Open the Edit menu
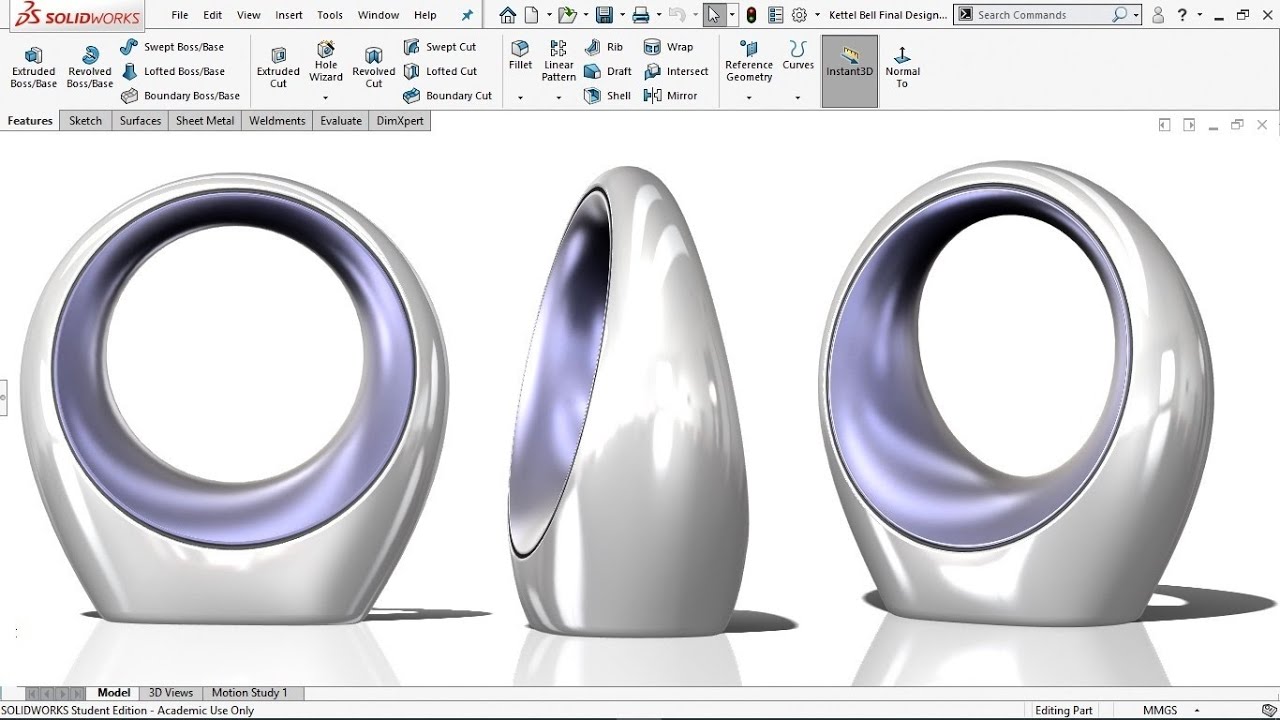 click(x=213, y=15)
